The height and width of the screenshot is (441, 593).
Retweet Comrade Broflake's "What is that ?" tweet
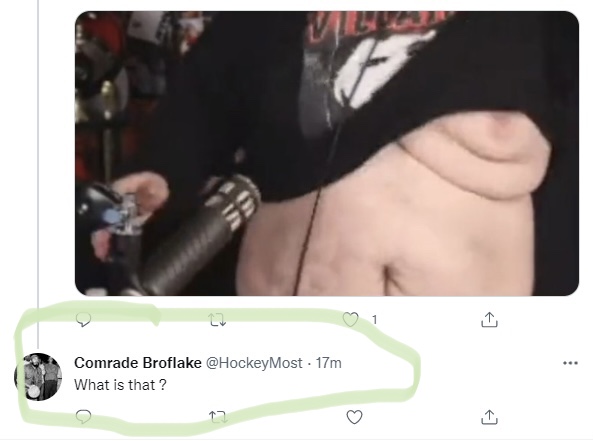[218, 417]
